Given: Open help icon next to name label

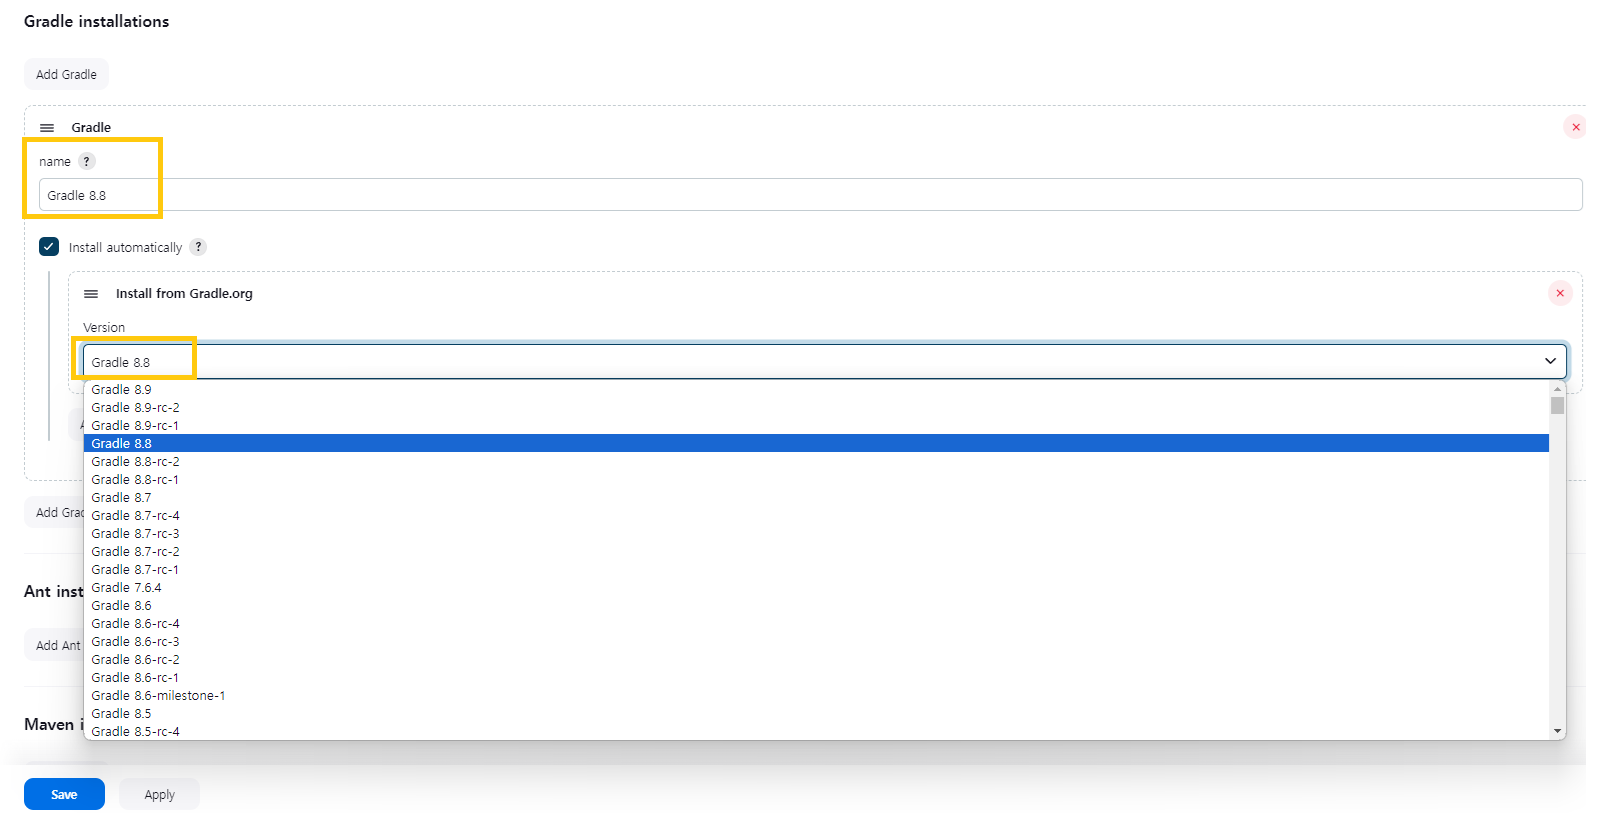Looking at the screenshot, I should [87, 161].
